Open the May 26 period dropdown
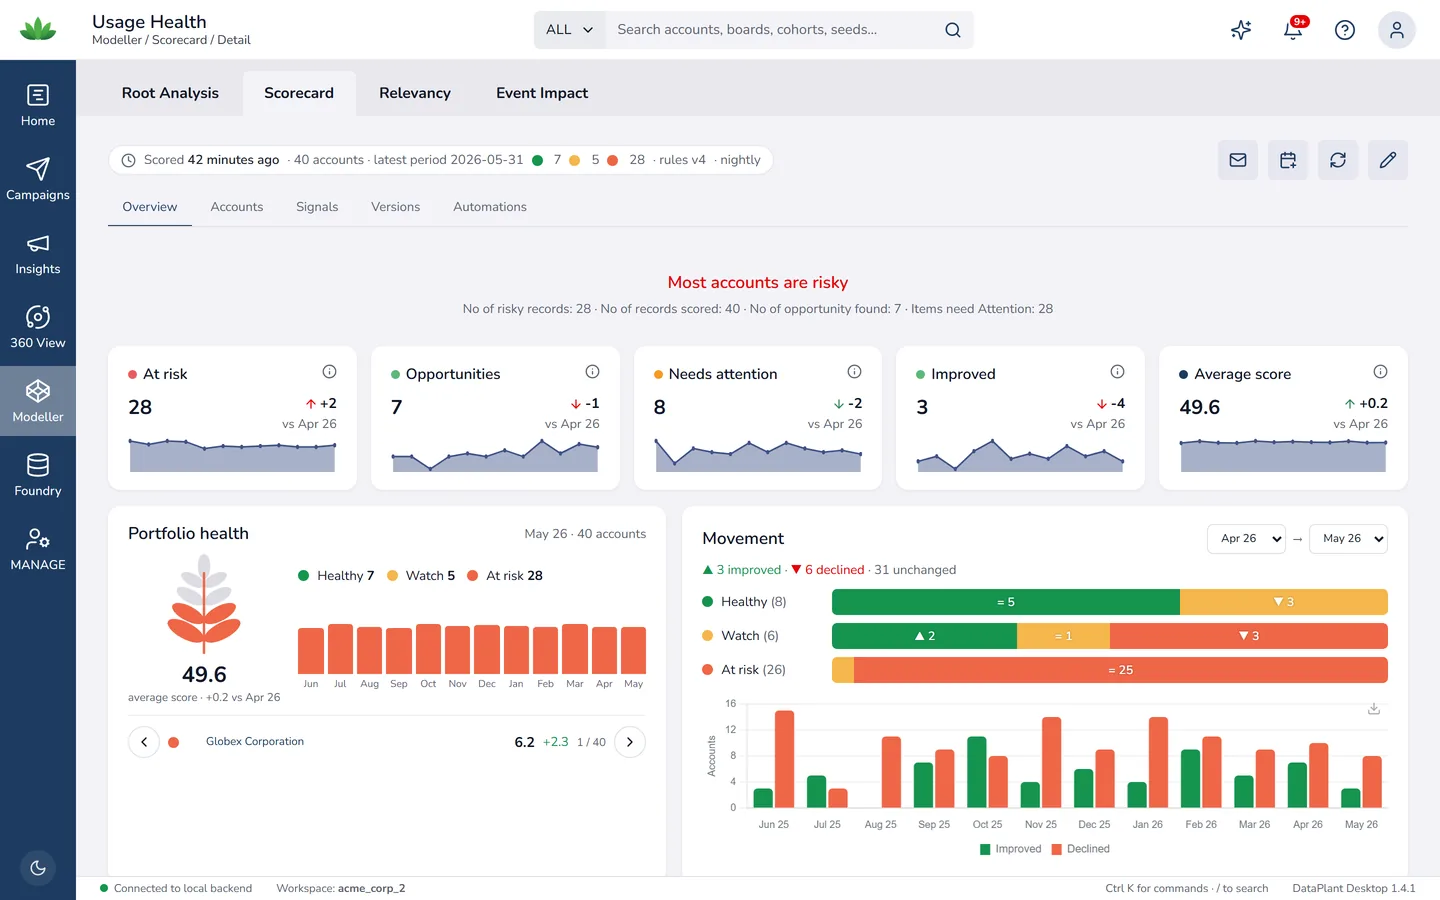1440x900 pixels. 1348,539
